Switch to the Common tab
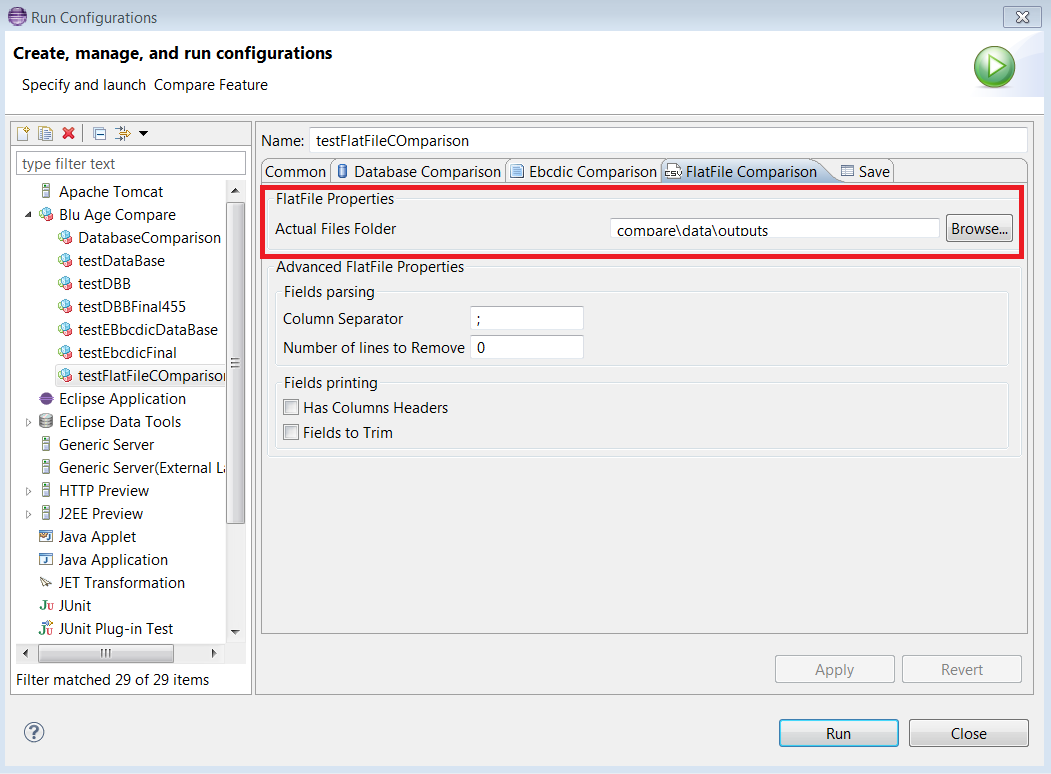 pos(296,172)
